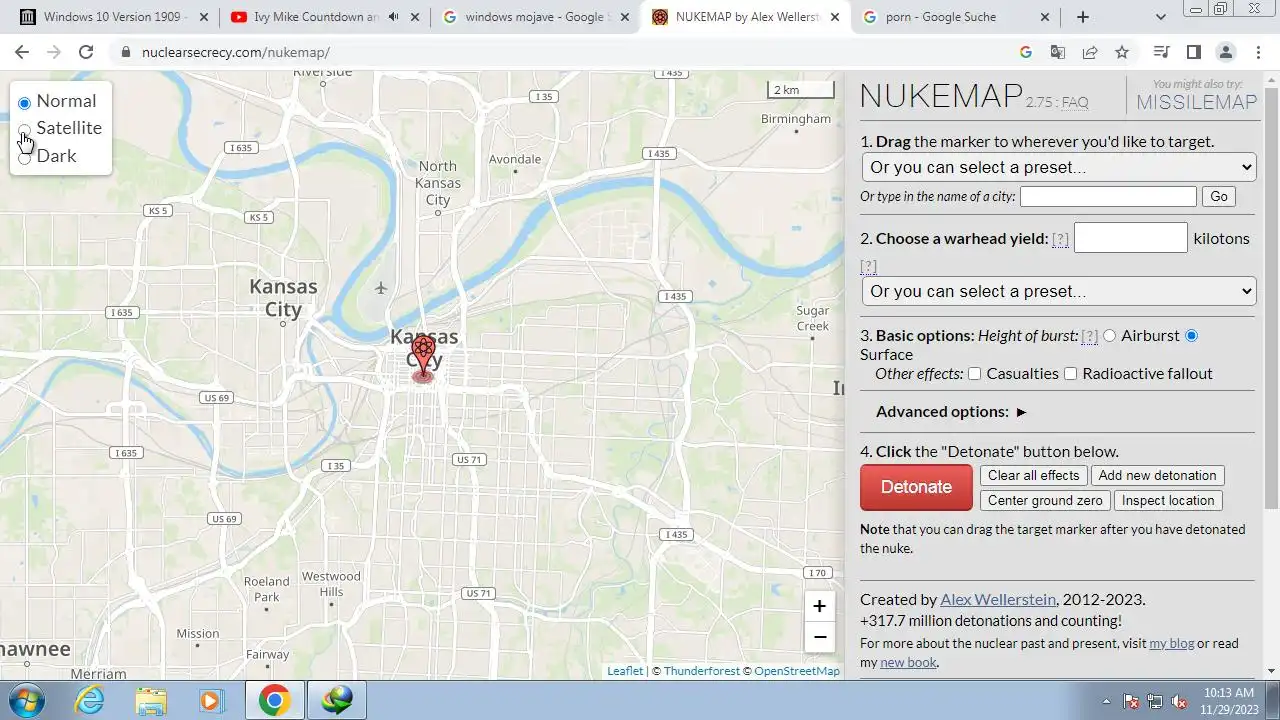Open the Alex Wellerstein link
Screen dimensions: 1280x720
coord(998,600)
